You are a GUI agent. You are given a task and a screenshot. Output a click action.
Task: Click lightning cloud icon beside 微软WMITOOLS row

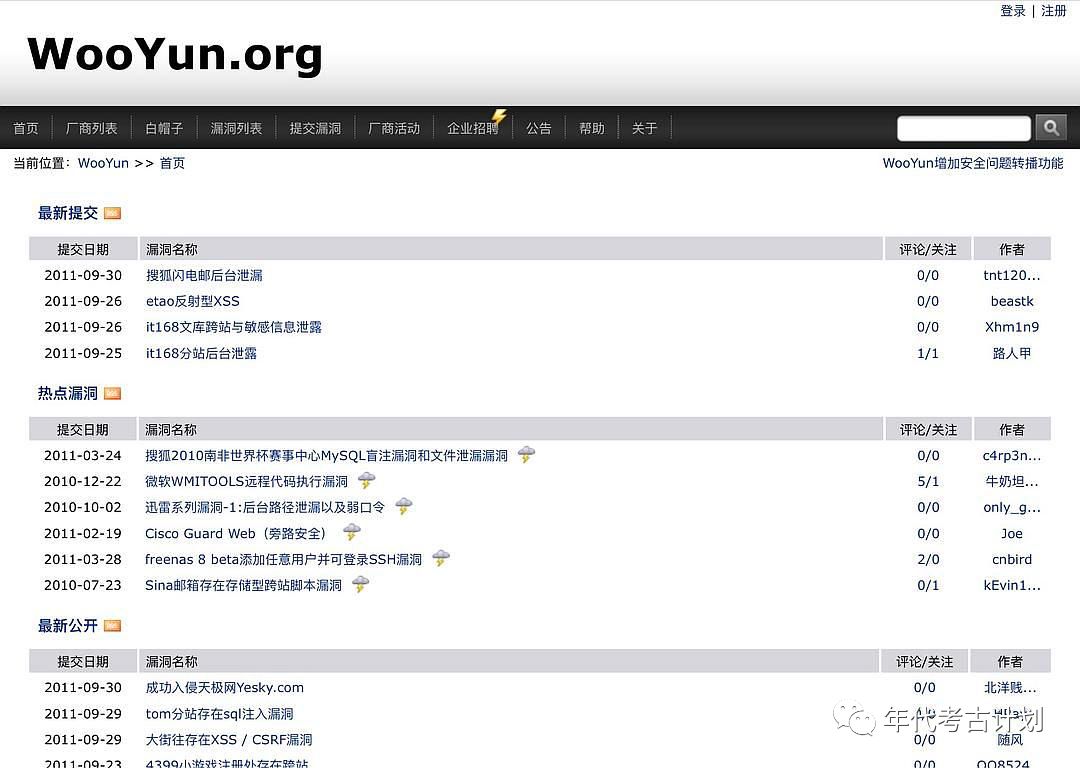(x=367, y=480)
